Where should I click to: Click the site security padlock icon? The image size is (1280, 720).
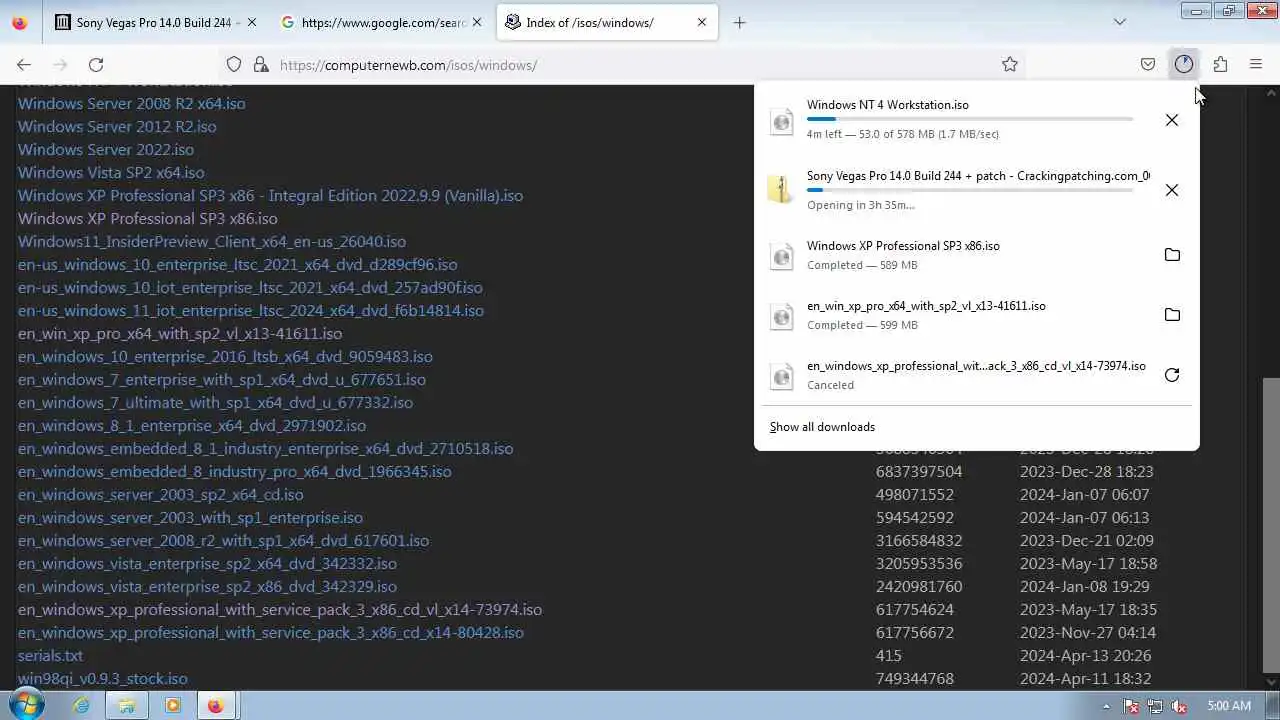tap(260, 64)
